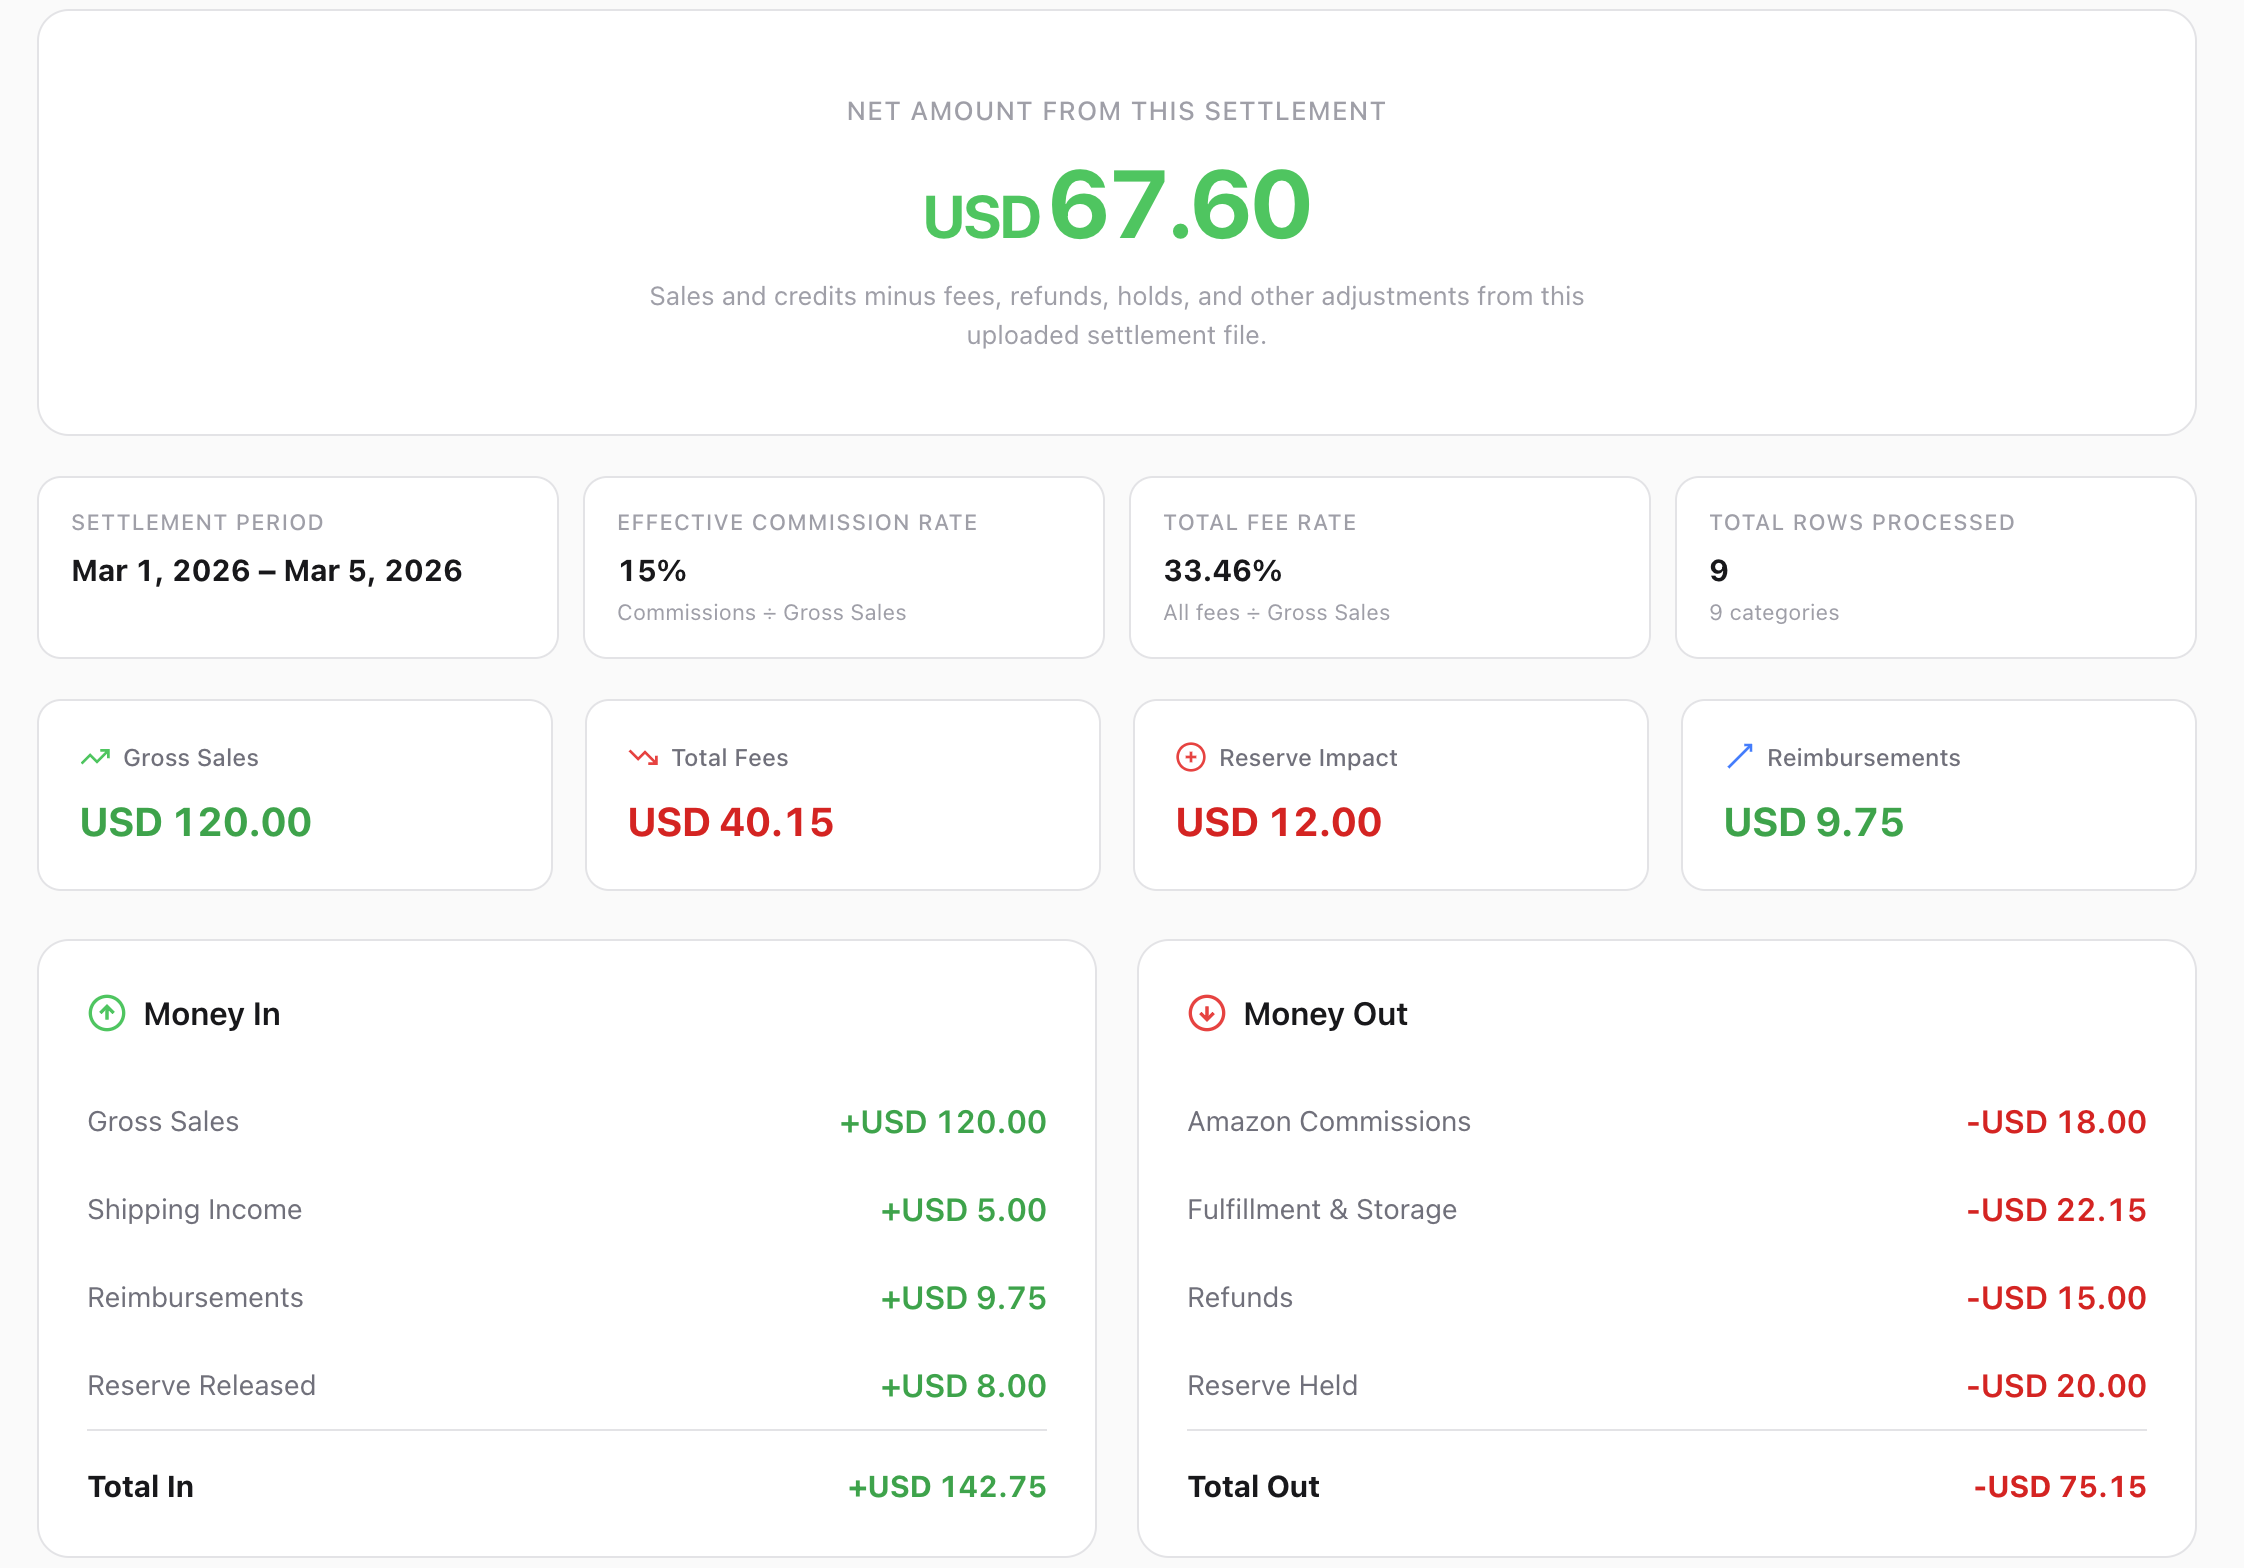Screen dimensions: 2244x1568
Task: Open the Effective Commission Rate card
Action: tap(843, 568)
